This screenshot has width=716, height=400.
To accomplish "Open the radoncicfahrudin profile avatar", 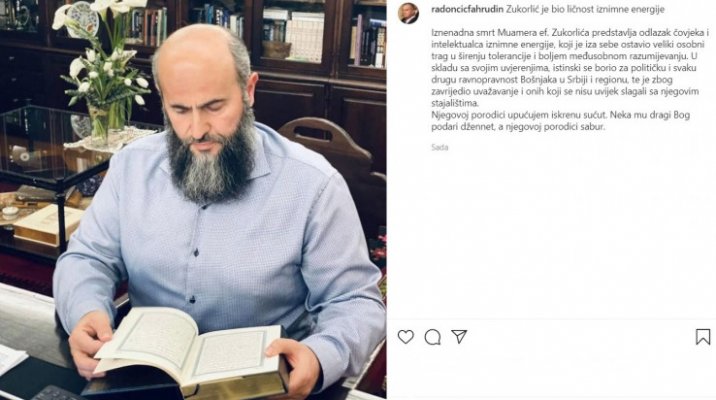I will pos(408,13).
